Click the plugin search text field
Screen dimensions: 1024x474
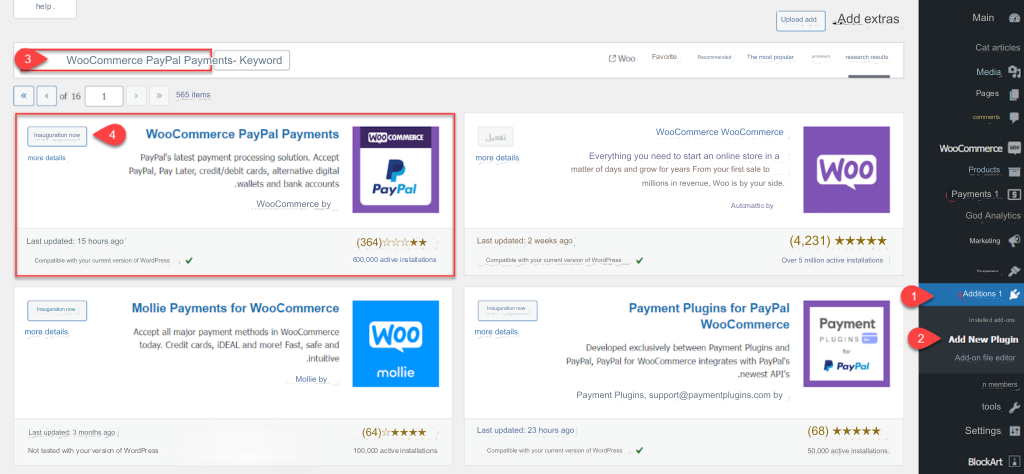click(114, 60)
